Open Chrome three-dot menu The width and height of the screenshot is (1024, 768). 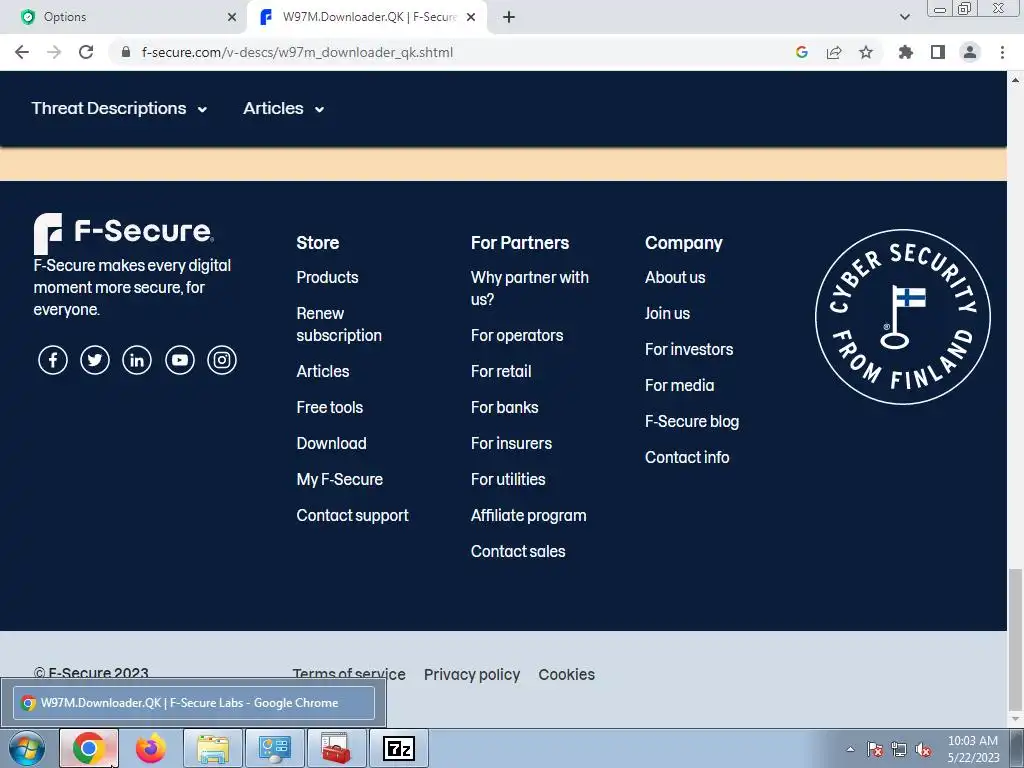(1002, 52)
